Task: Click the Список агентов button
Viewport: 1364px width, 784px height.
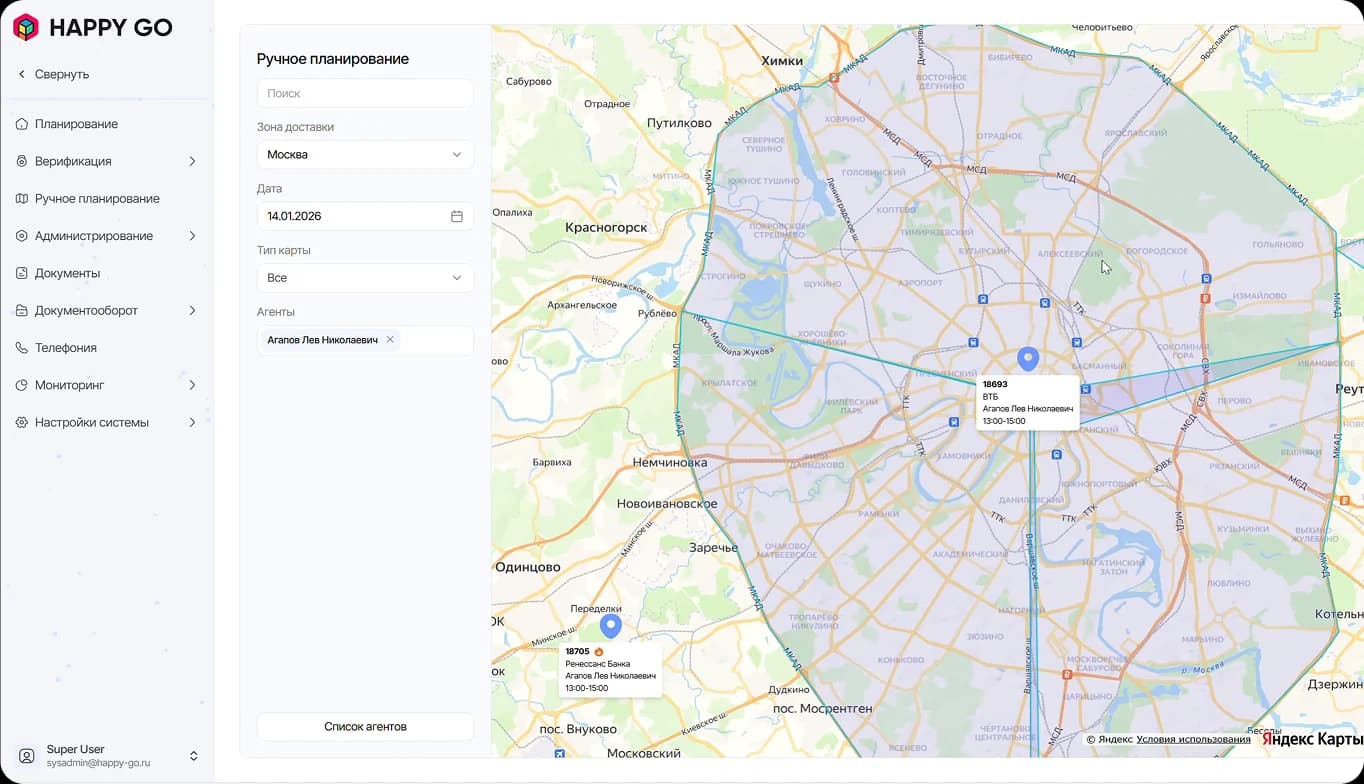Action: point(365,727)
